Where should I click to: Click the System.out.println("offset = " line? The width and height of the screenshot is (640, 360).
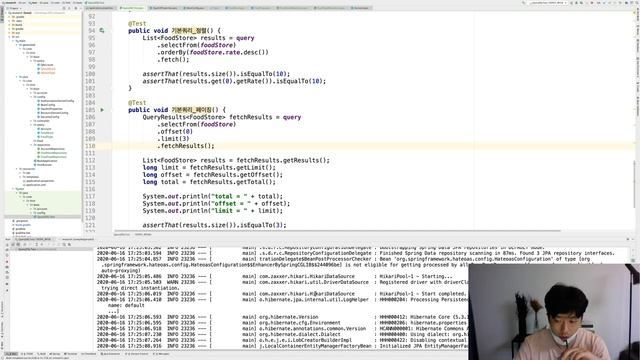pos(216,204)
